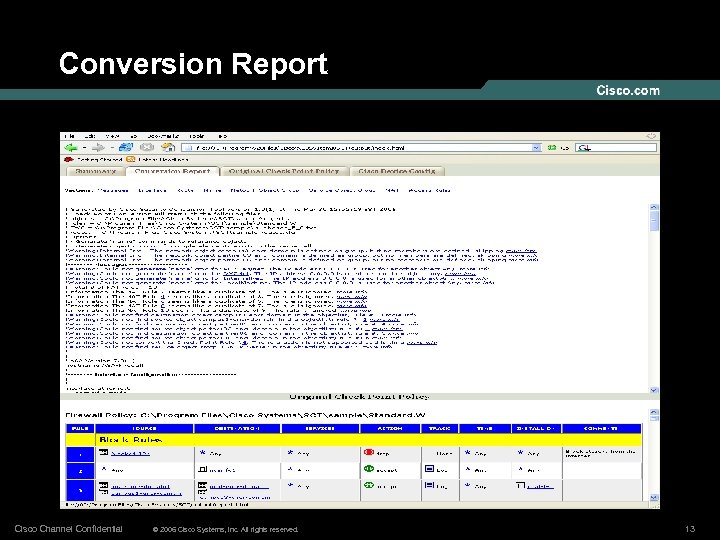This screenshot has width=720, height=540.
Task: Follow the Access Rules section link
Action: (429, 190)
